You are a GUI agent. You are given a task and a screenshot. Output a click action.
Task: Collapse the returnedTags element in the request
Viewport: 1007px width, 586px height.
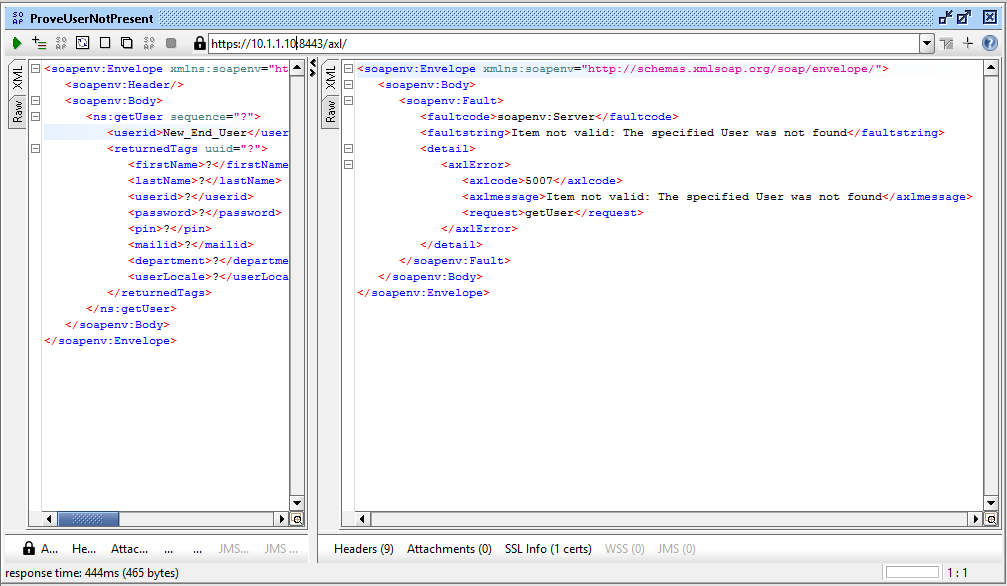point(35,148)
